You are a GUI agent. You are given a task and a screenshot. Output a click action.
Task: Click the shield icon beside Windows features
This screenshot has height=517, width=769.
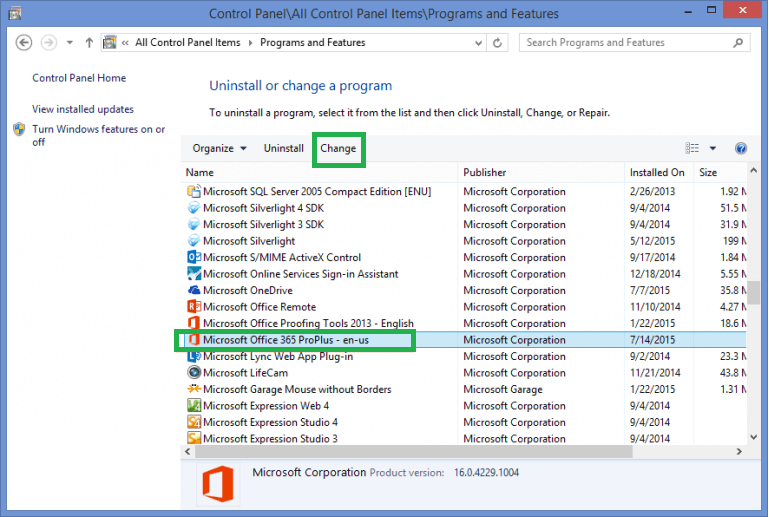(19, 129)
